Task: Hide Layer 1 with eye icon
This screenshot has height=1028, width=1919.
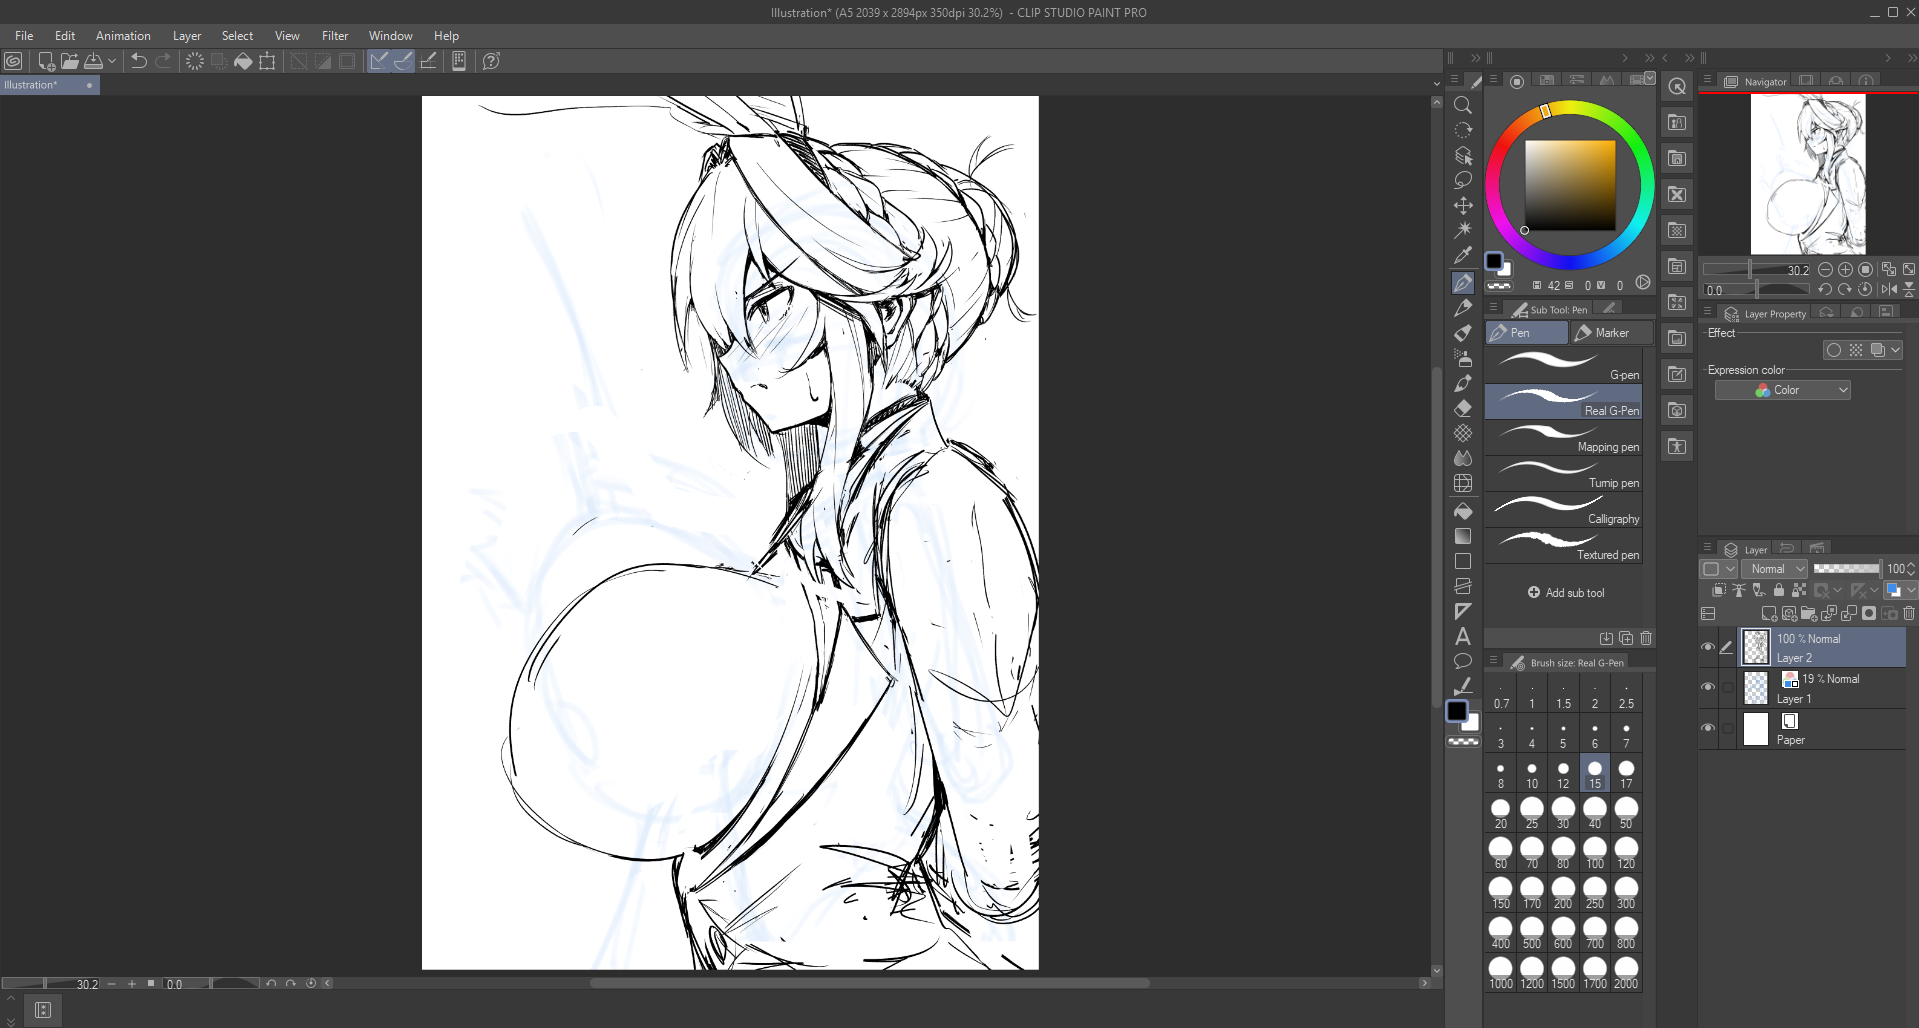Action: tap(1708, 687)
